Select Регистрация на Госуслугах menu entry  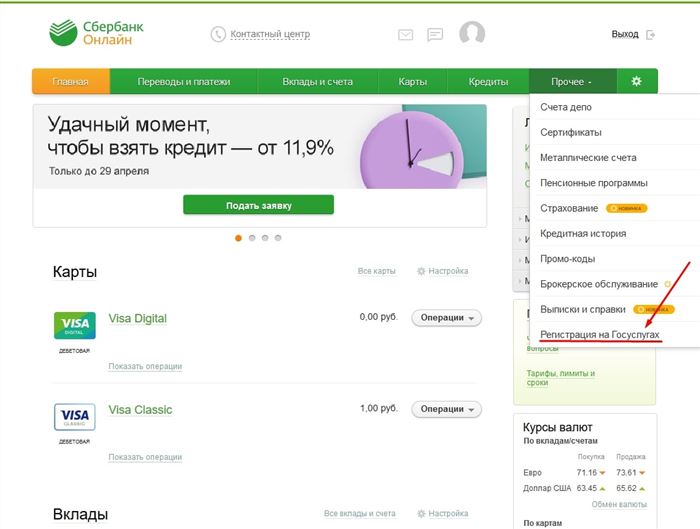pyautogui.click(x=614, y=334)
